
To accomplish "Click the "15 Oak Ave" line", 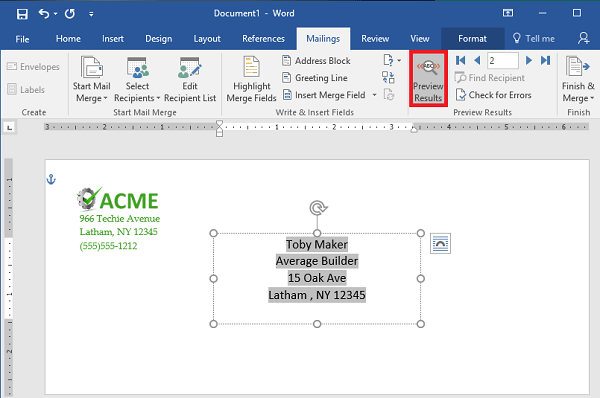I will click(317, 278).
